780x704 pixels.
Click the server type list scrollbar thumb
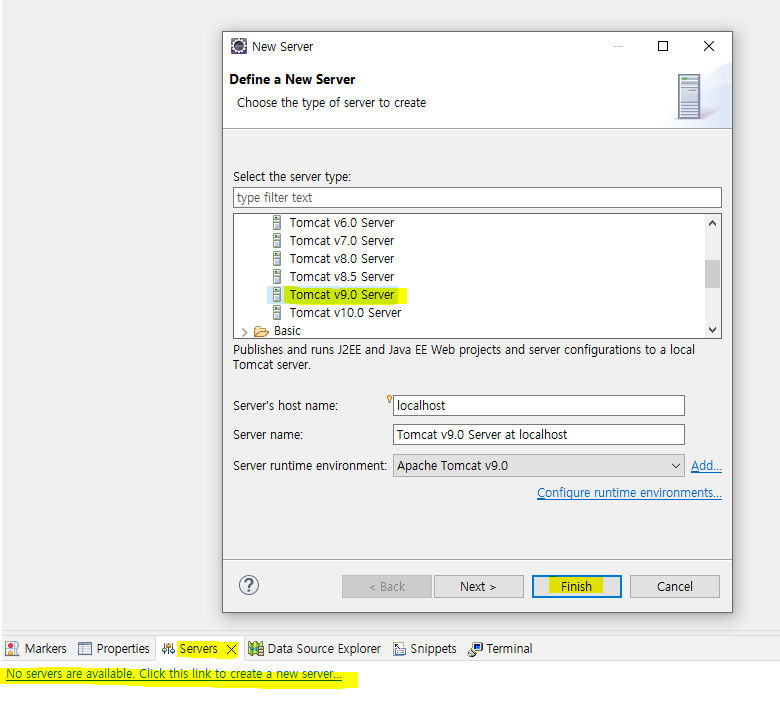(x=712, y=274)
